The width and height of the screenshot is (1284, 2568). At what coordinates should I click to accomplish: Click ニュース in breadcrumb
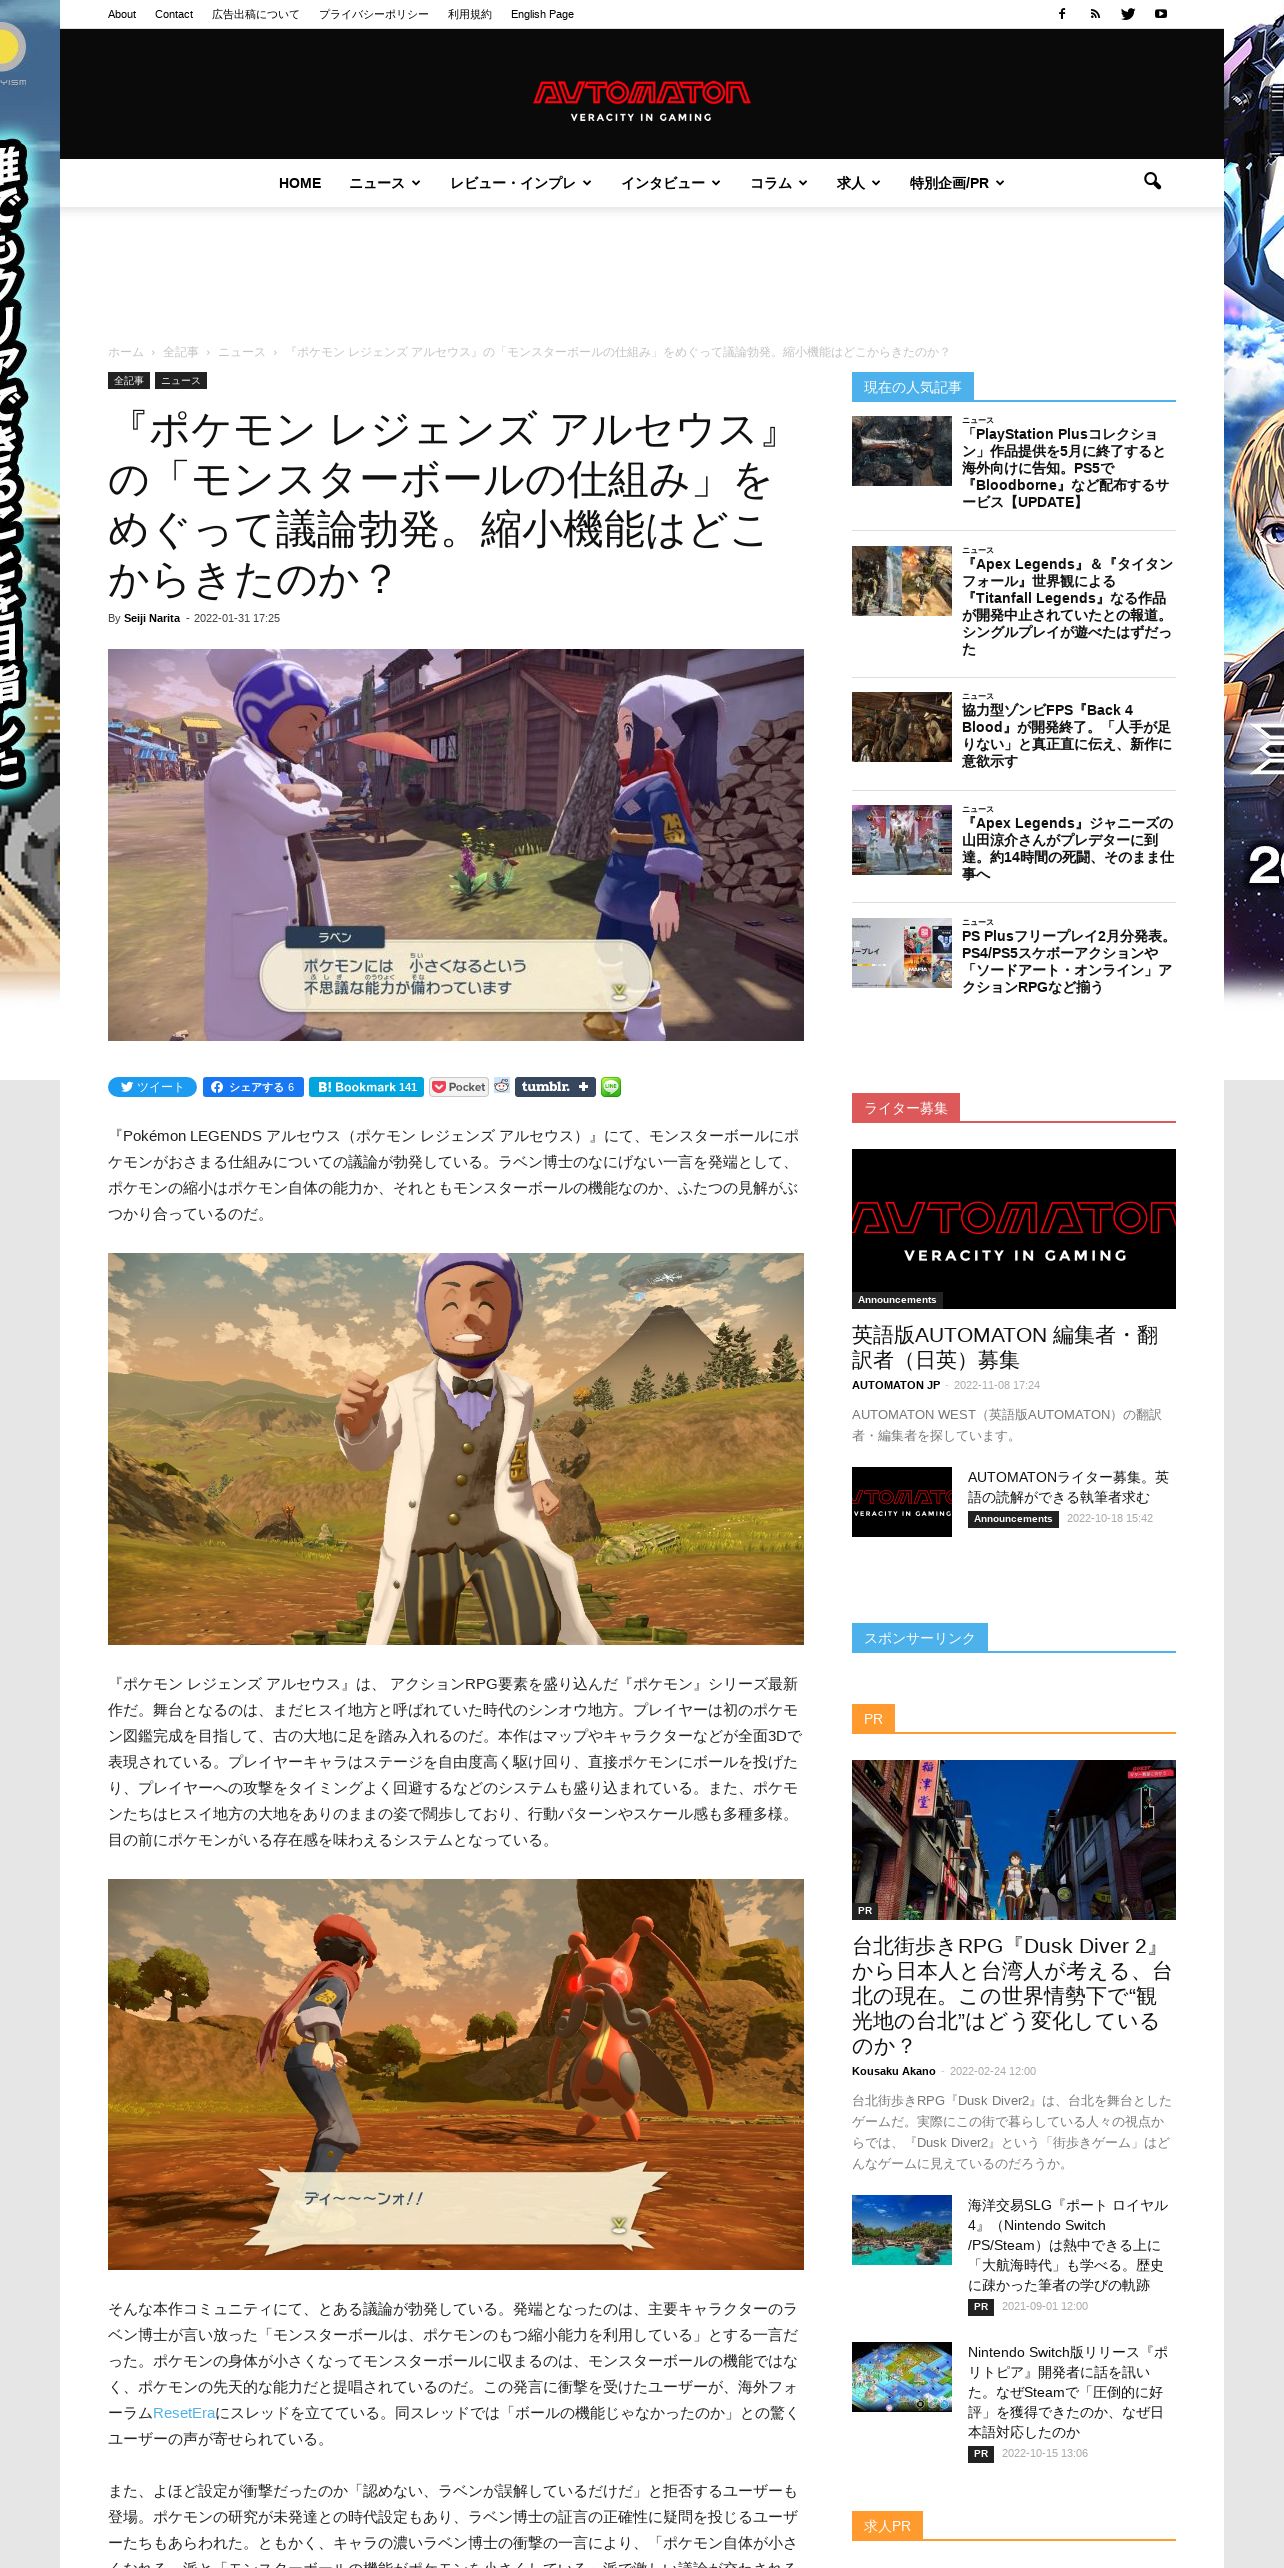(242, 352)
